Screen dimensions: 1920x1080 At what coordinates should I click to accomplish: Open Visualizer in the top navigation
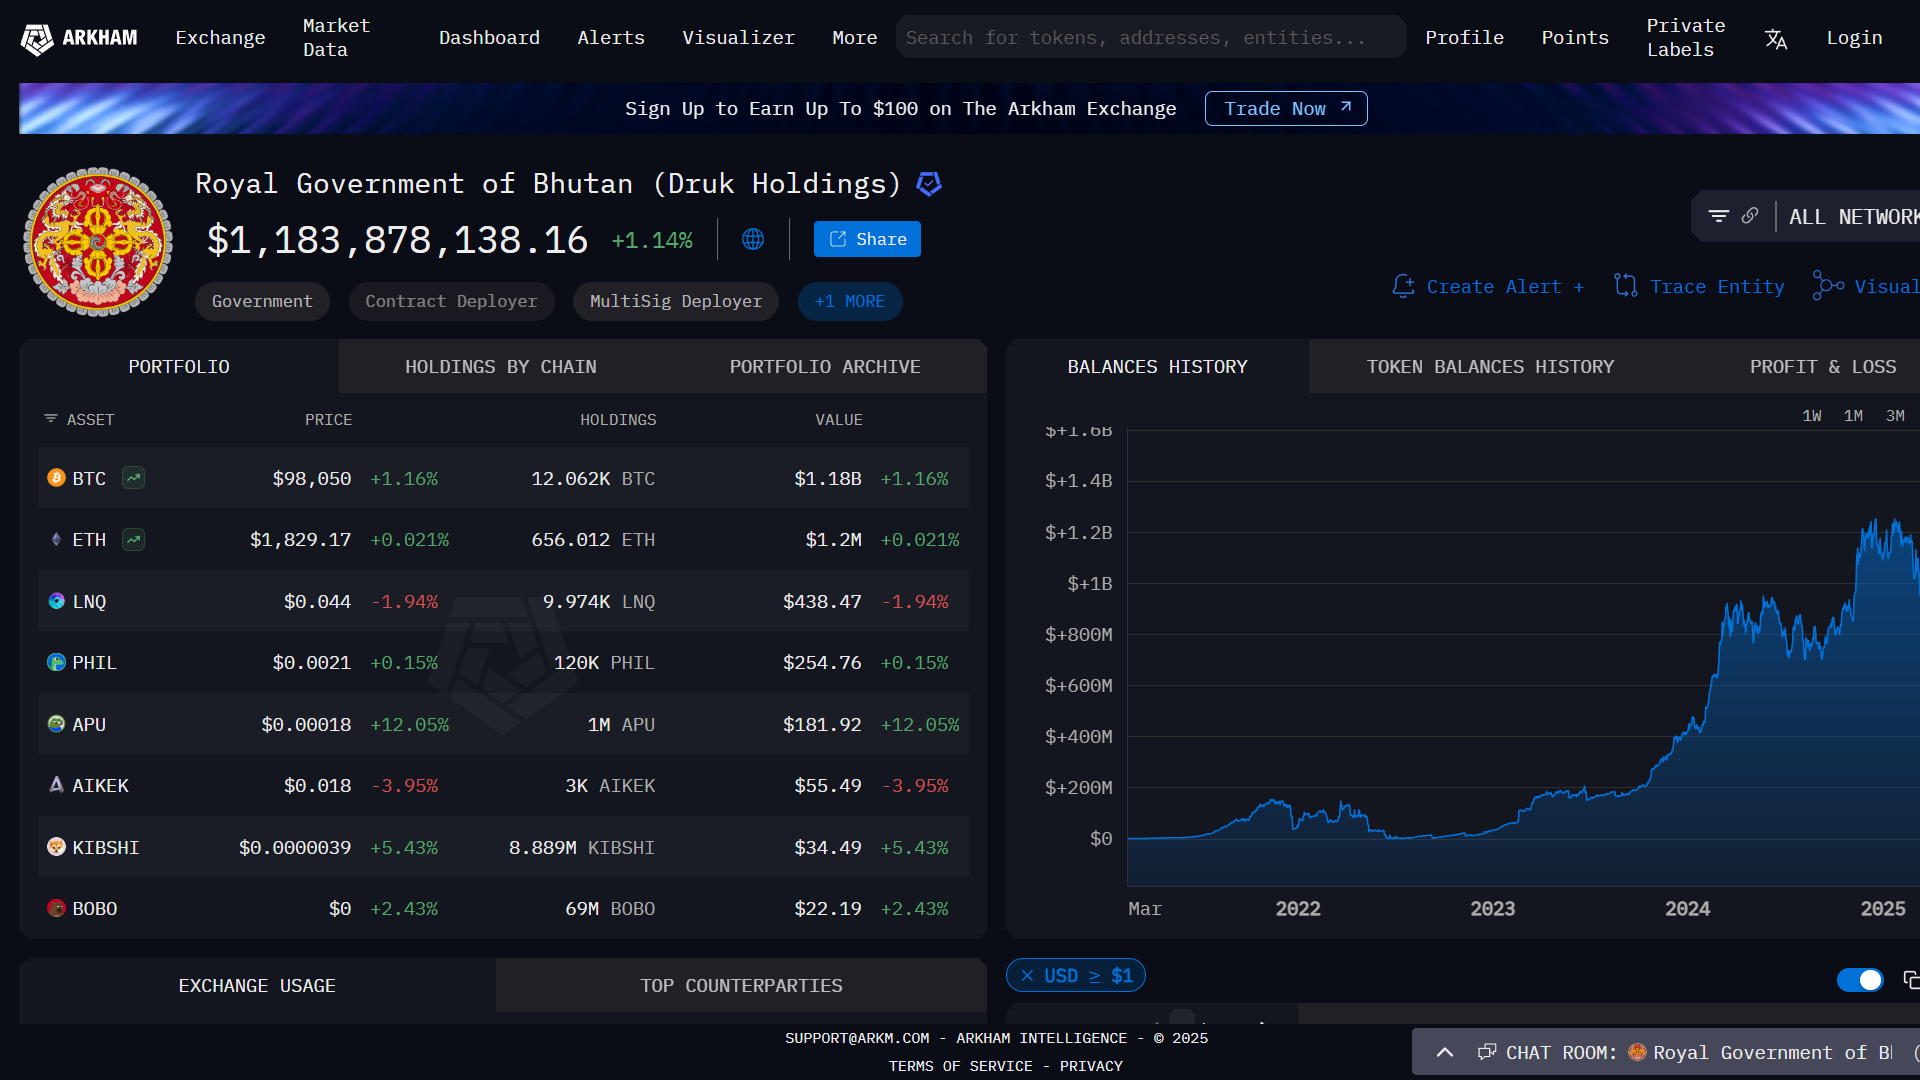739,38
